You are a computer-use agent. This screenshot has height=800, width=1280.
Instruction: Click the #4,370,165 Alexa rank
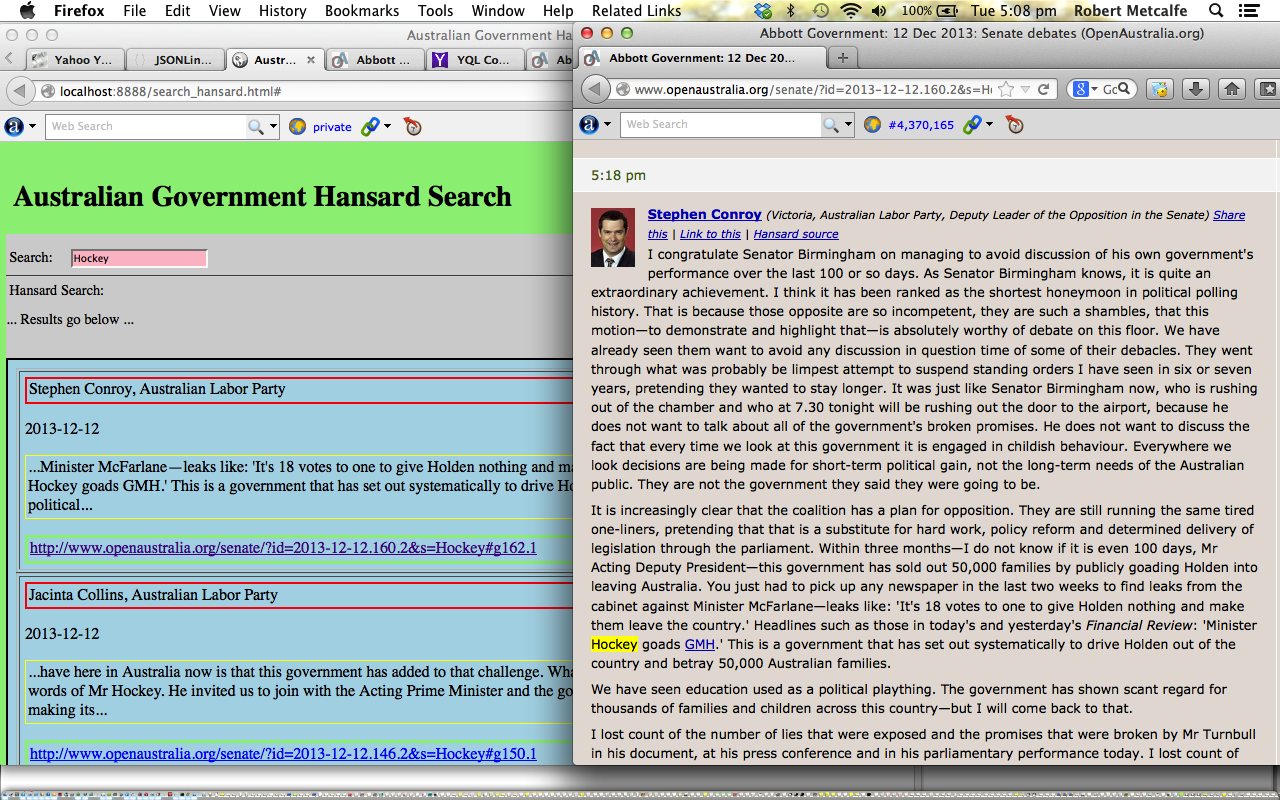point(921,125)
